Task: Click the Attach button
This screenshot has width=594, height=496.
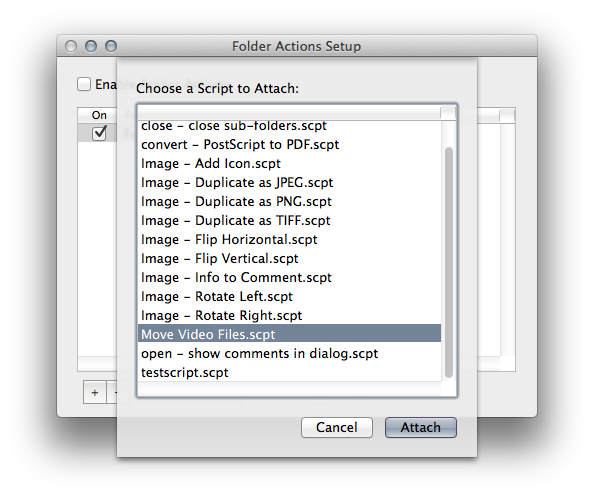Action: coord(421,427)
